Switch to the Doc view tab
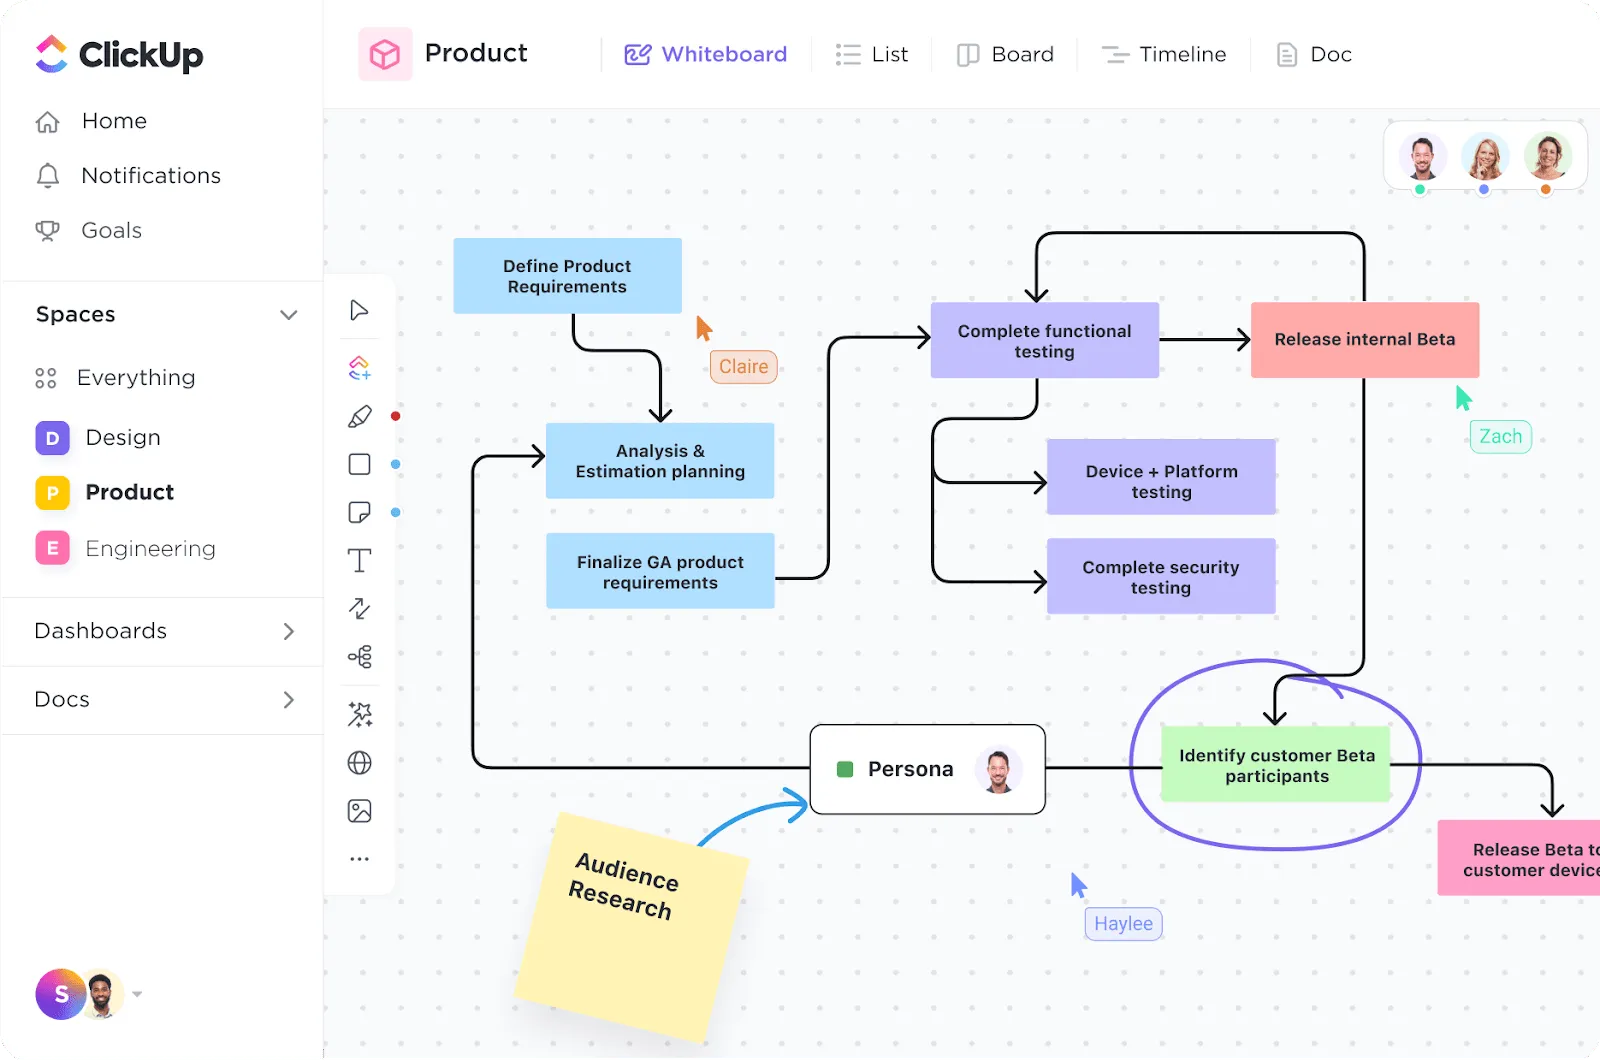 pos(1314,54)
